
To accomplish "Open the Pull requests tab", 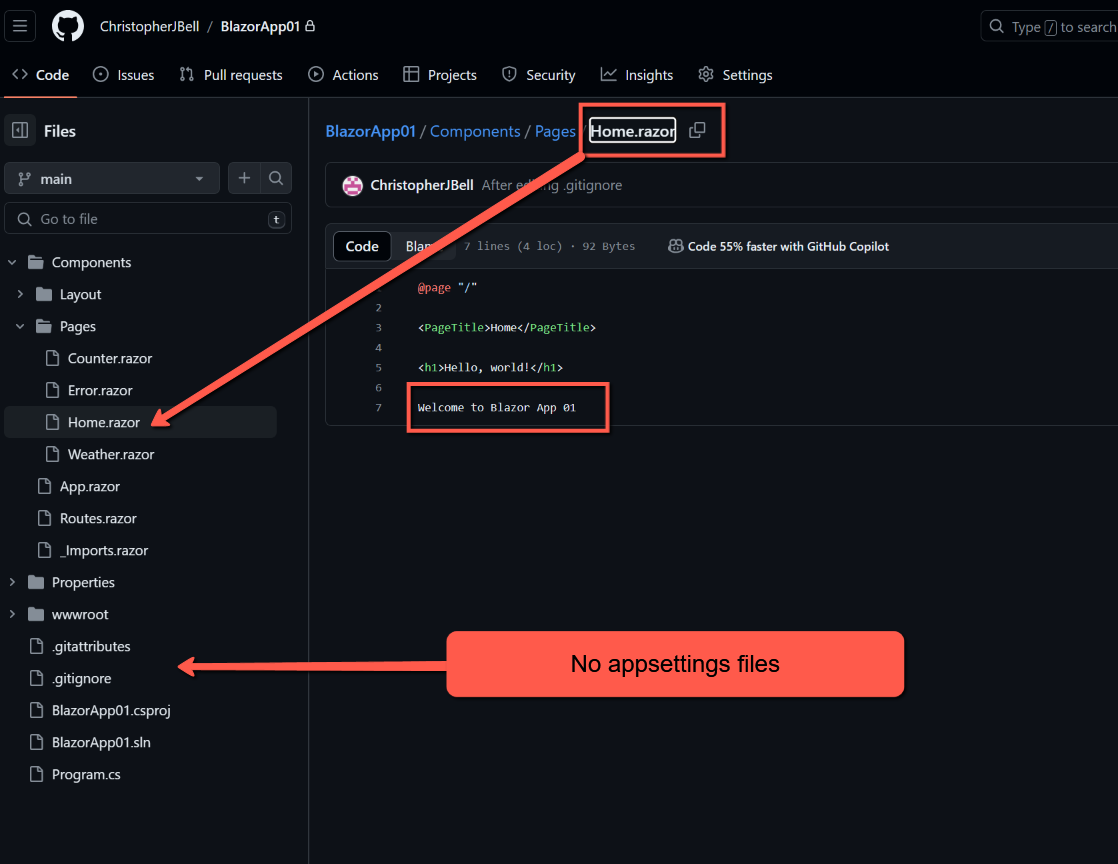I will (230, 74).
